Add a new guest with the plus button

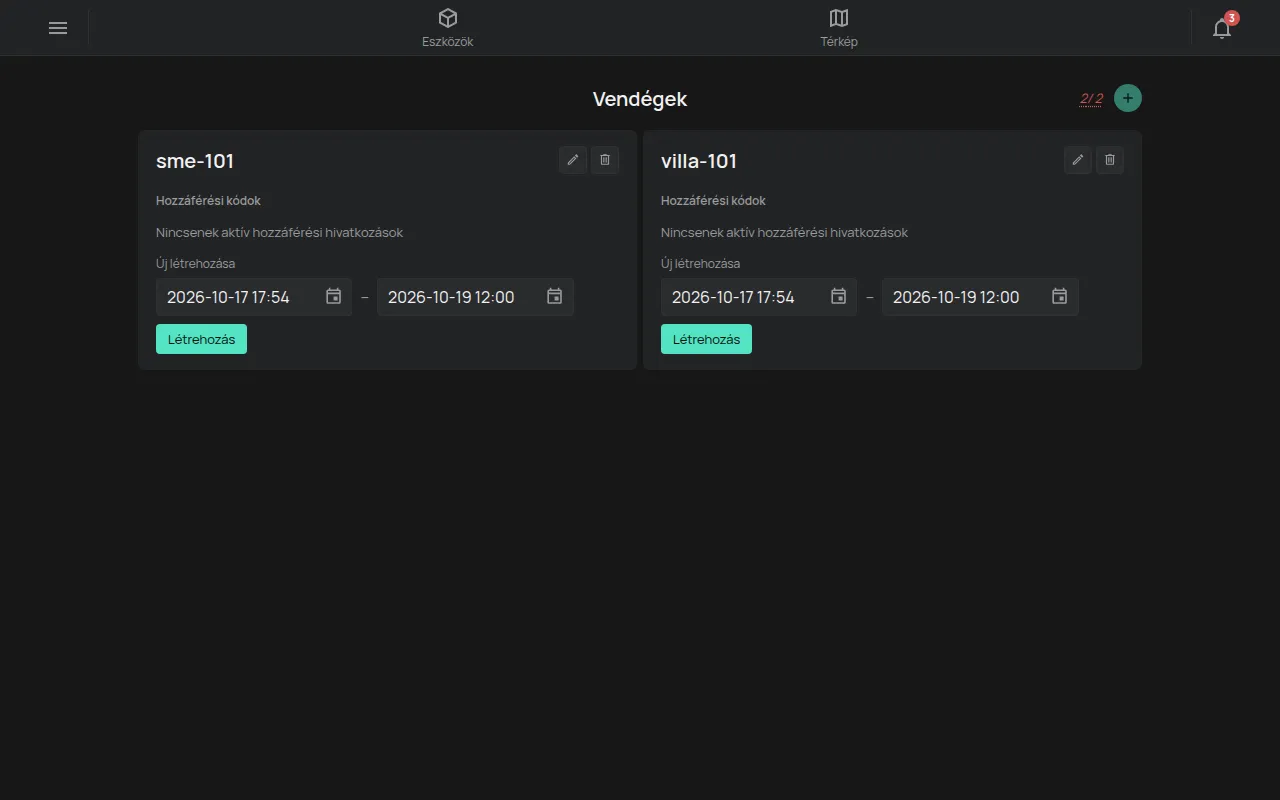coord(1128,98)
